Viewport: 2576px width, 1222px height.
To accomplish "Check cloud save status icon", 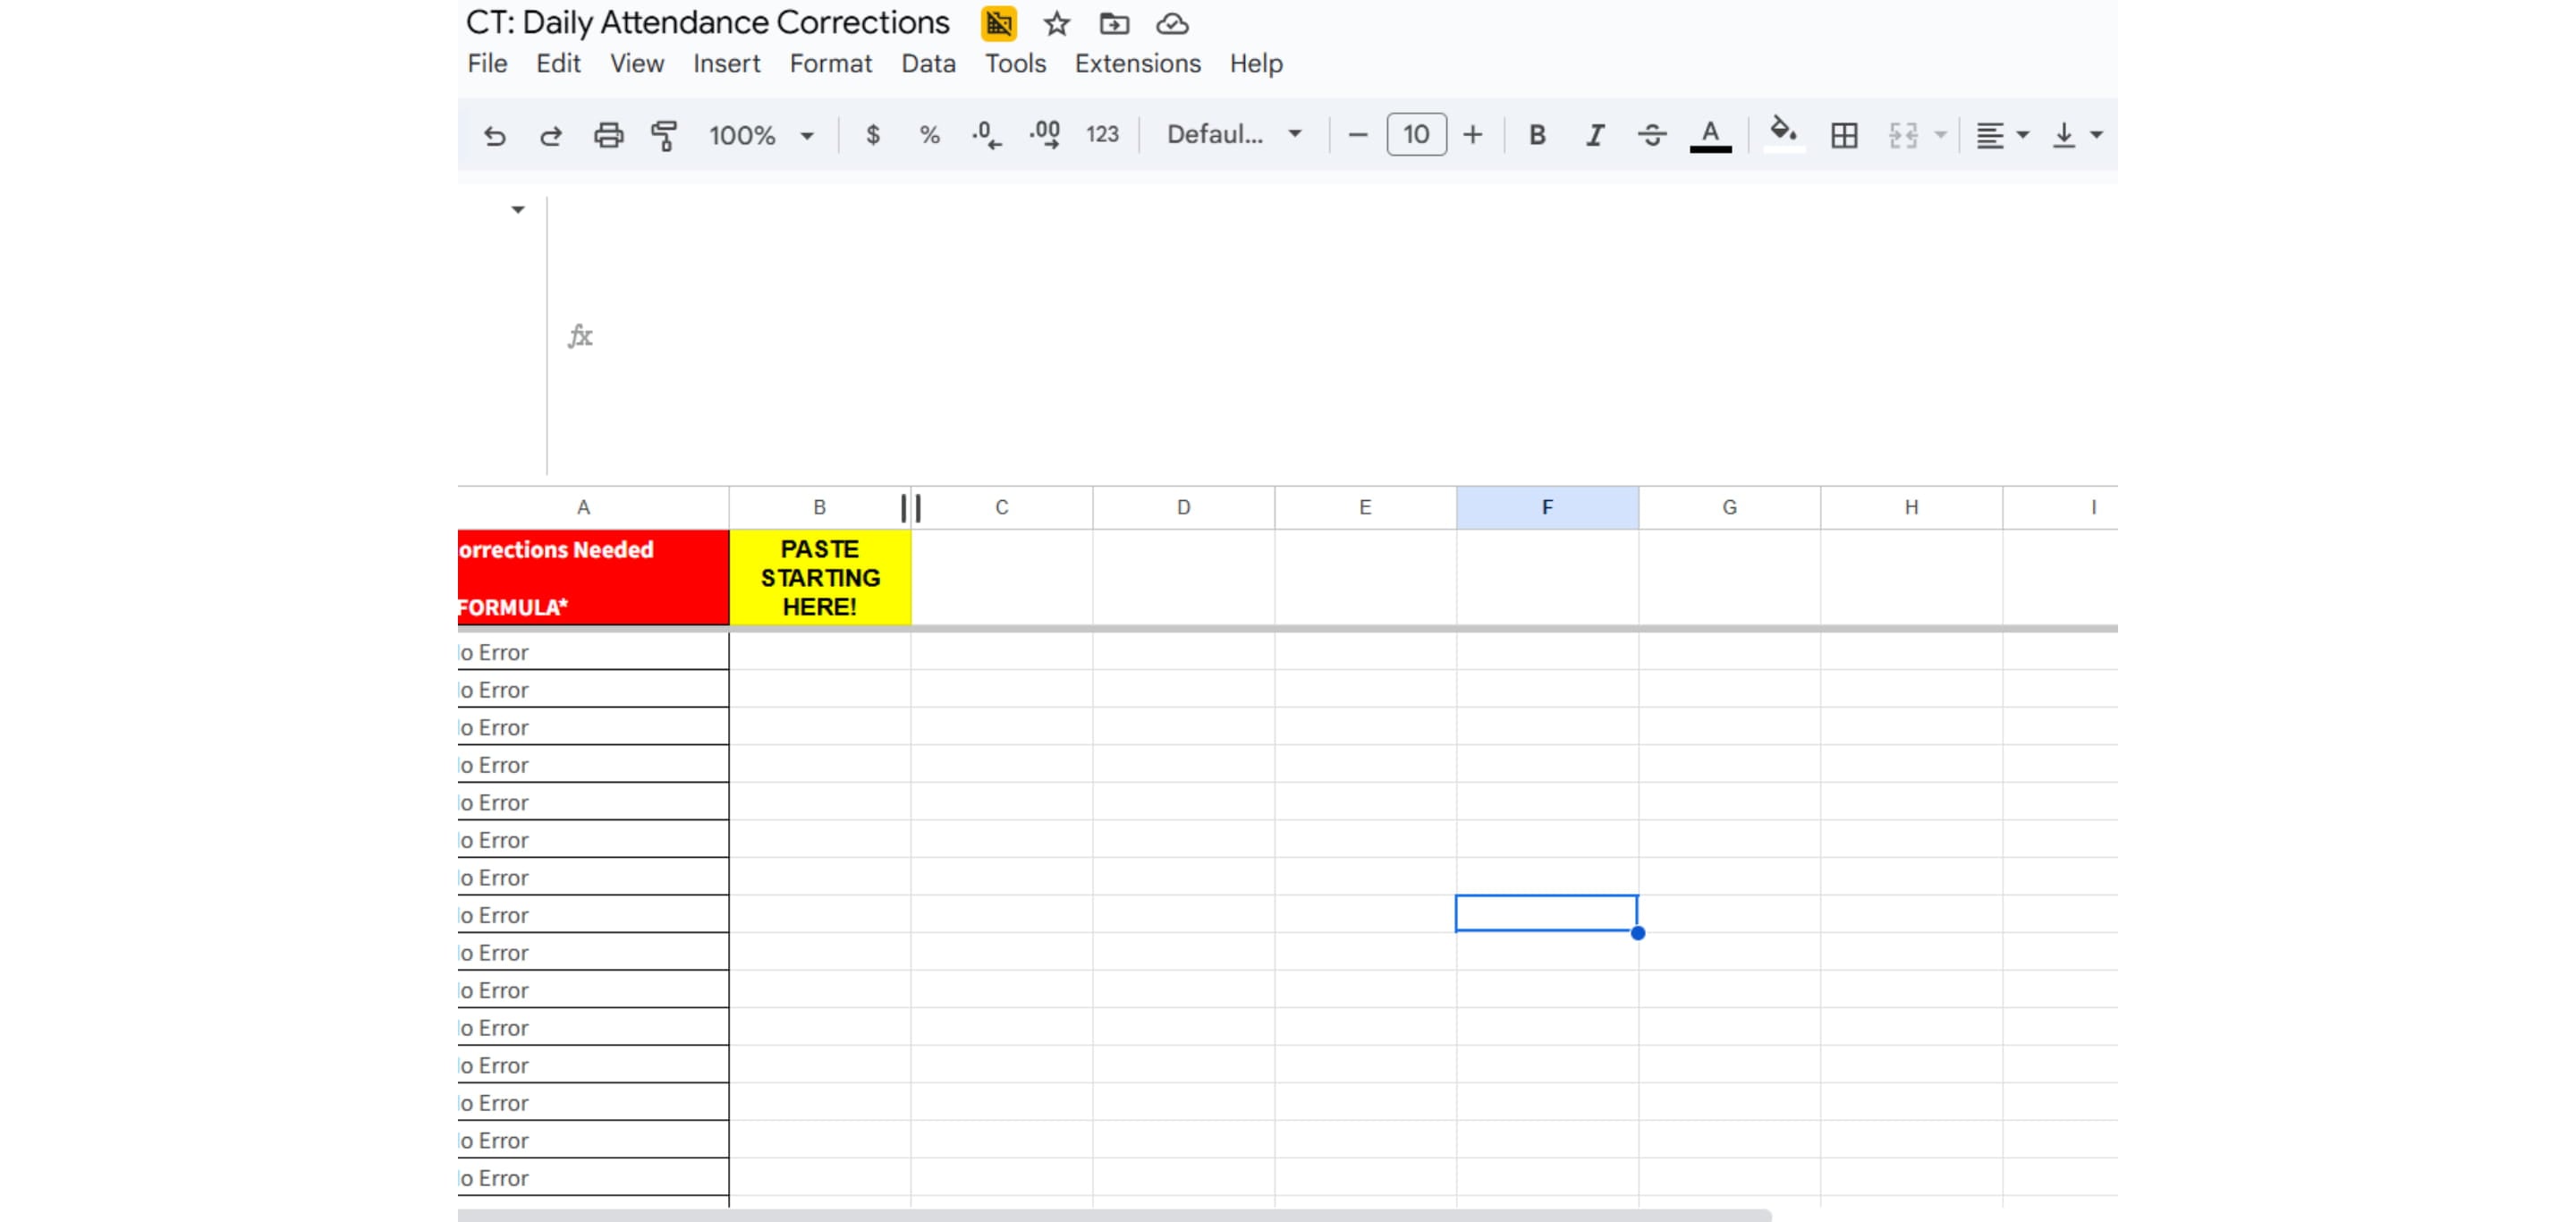I will tap(1172, 23).
